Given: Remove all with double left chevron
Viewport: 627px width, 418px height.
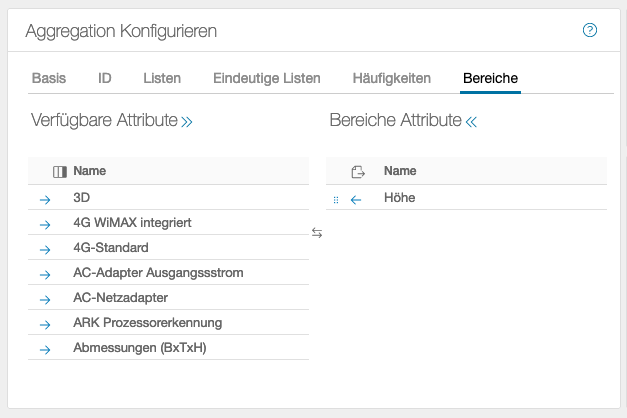Looking at the screenshot, I should coord(471,121).
